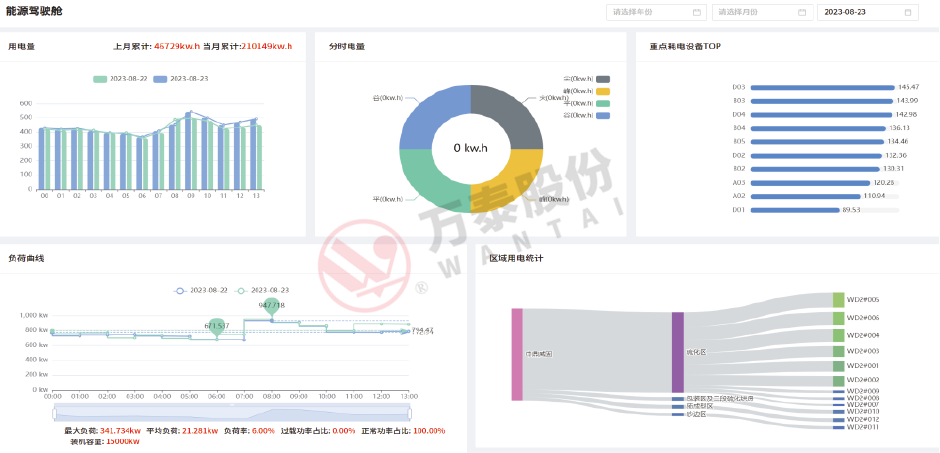Screen dimensions: 940x453
Task: Click the purple 线化区 node in Sankey chart
Action: 678,352
